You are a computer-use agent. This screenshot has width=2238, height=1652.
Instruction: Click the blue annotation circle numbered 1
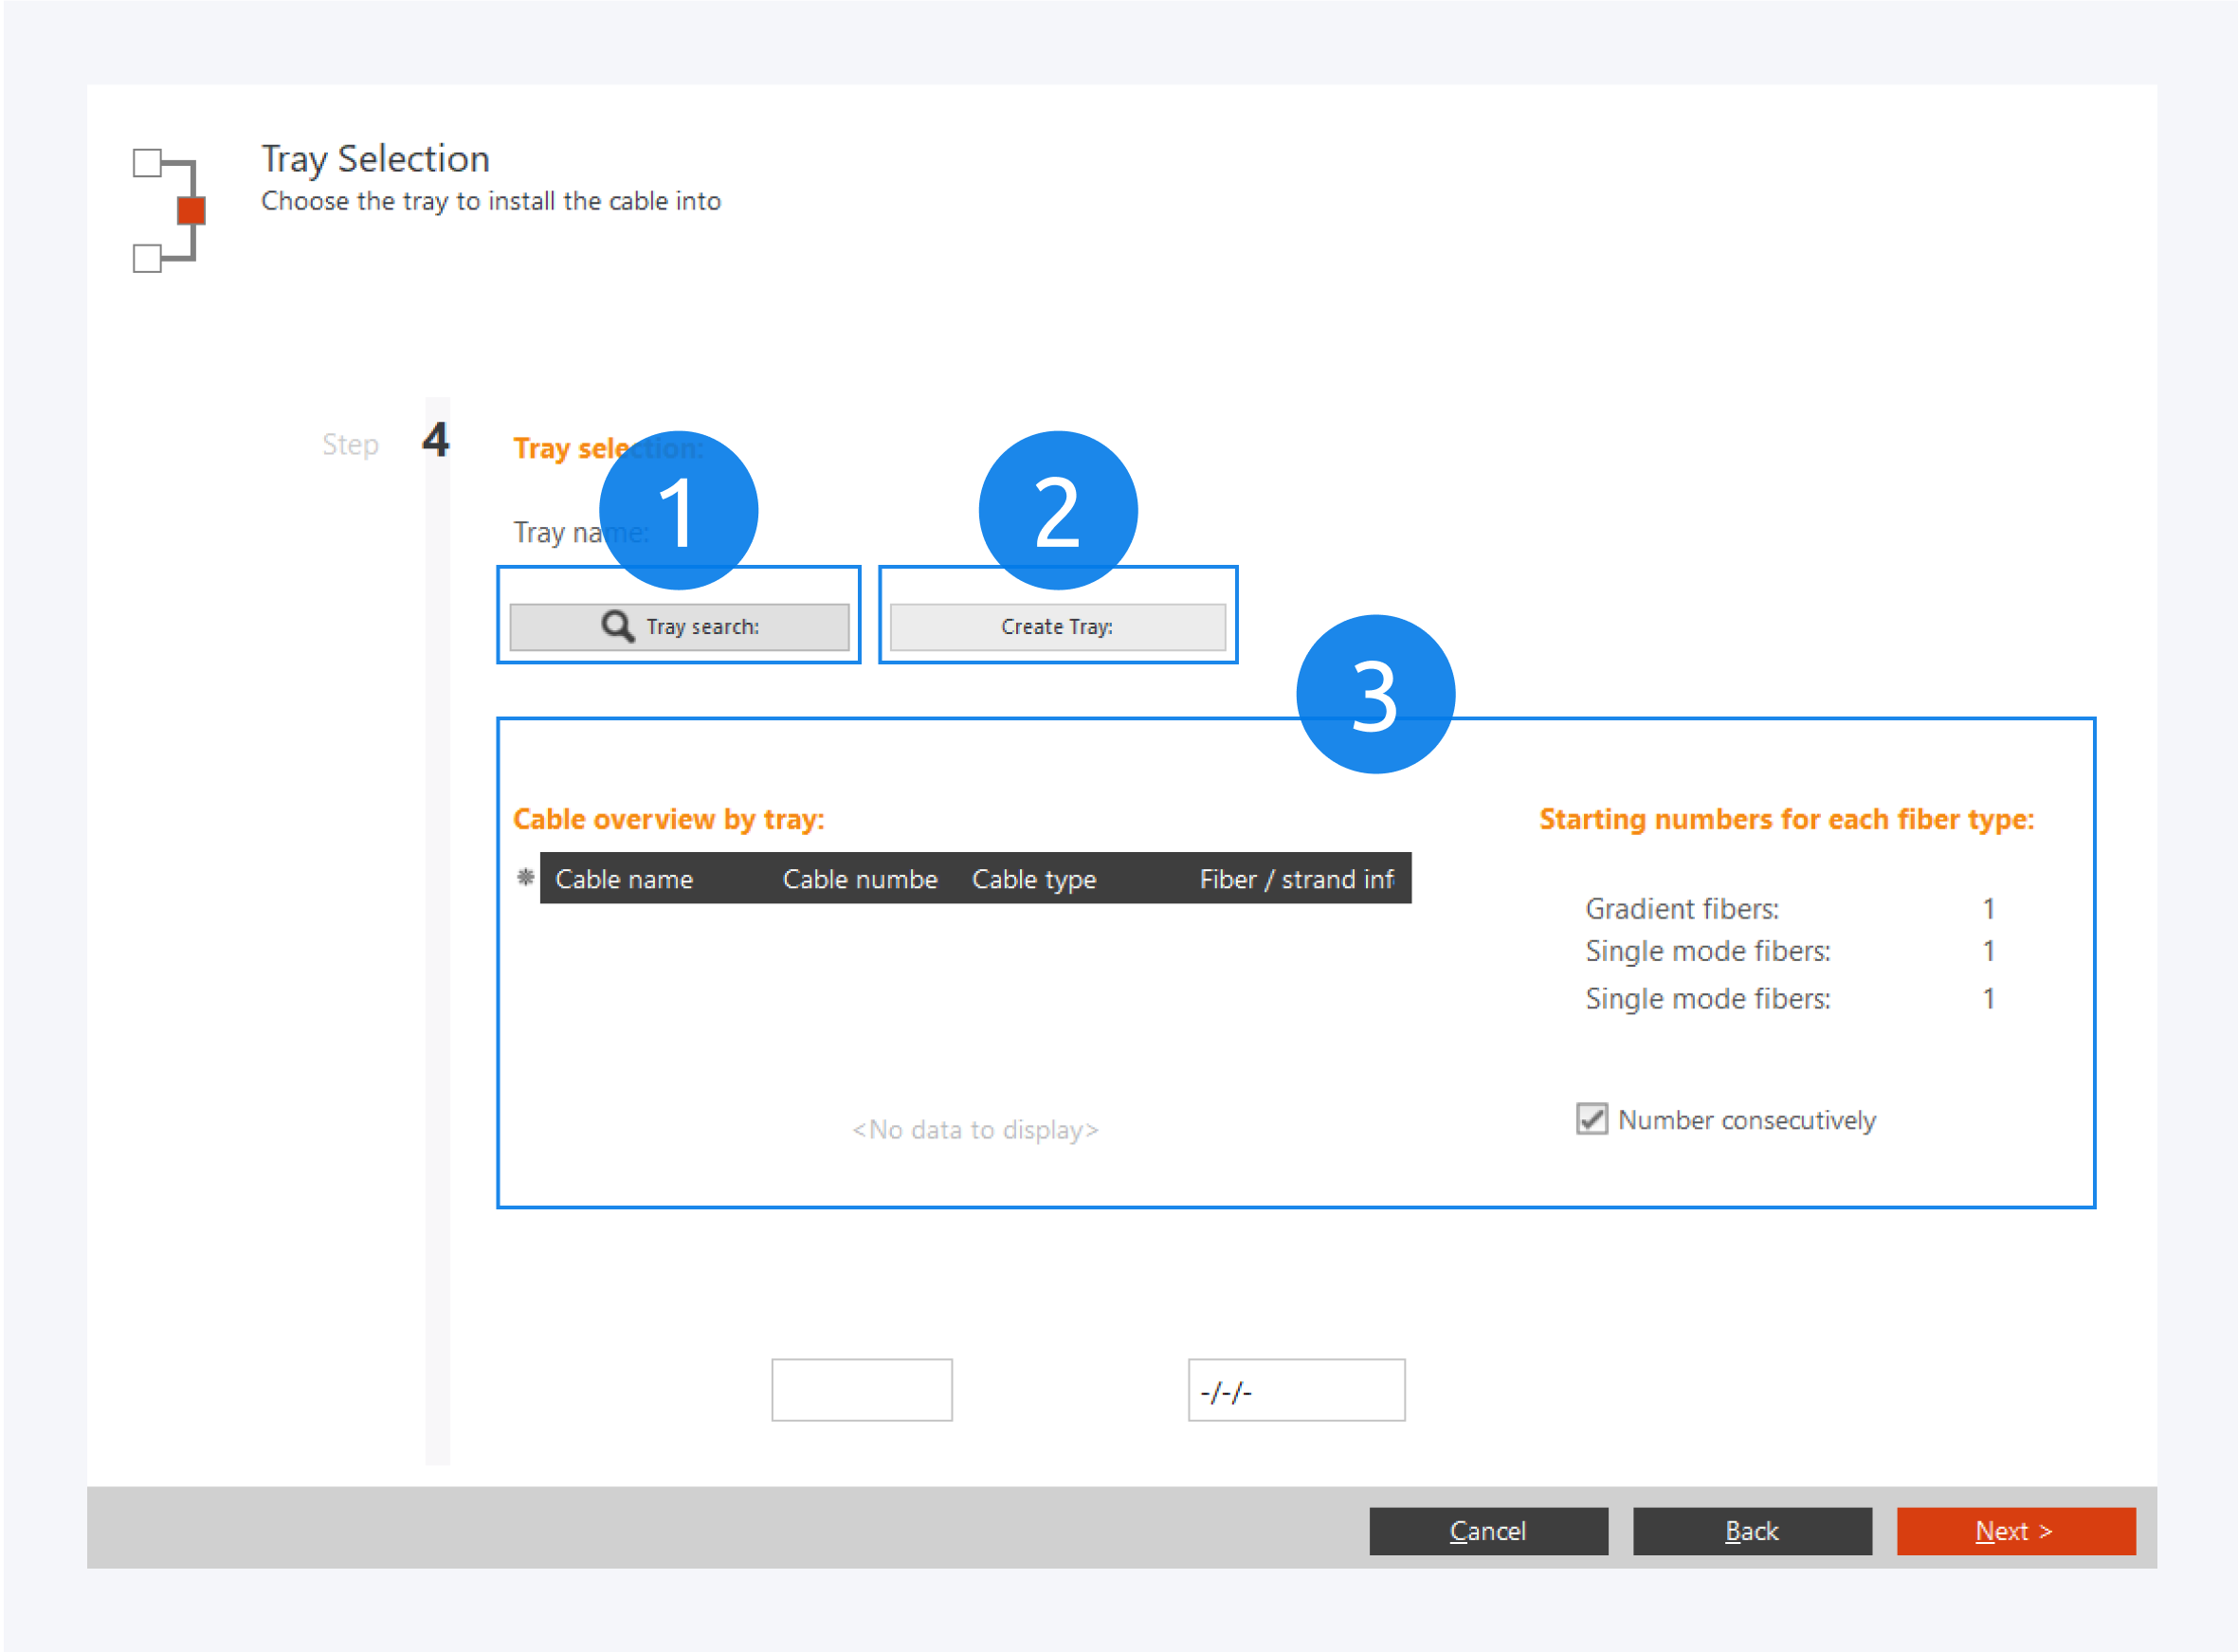(678, 510)
